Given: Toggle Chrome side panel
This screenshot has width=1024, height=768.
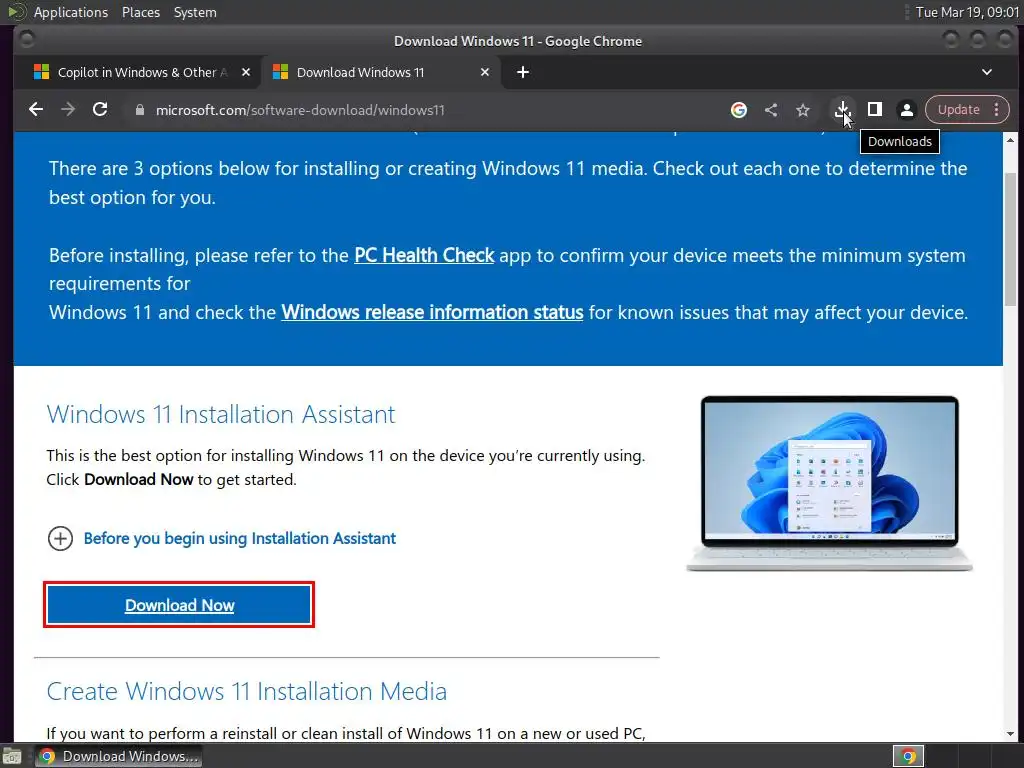Looking at the screenshot, I should pos(874,110).
